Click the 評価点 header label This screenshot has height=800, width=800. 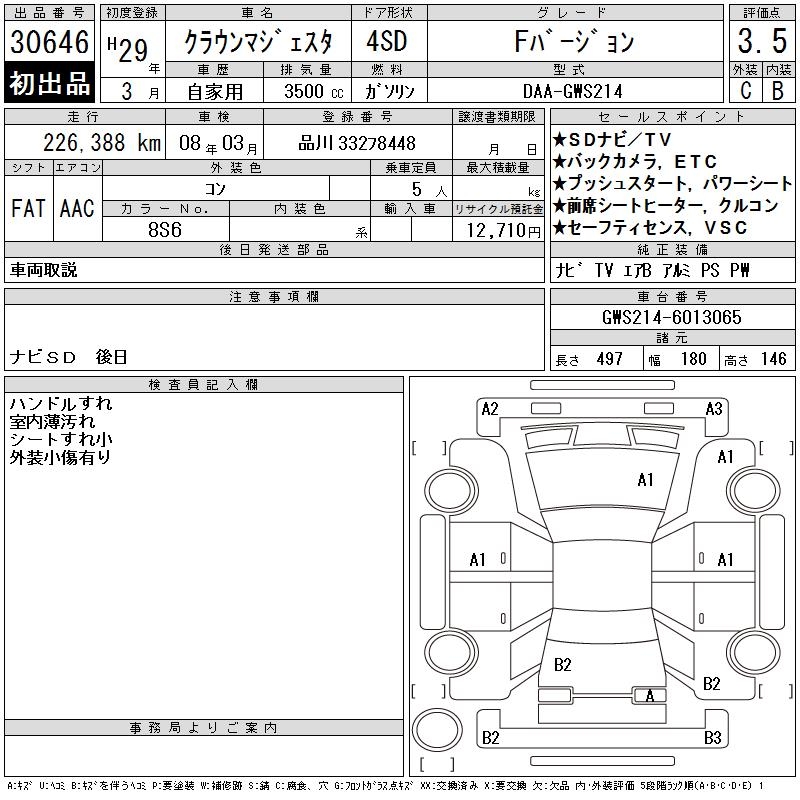762,13
